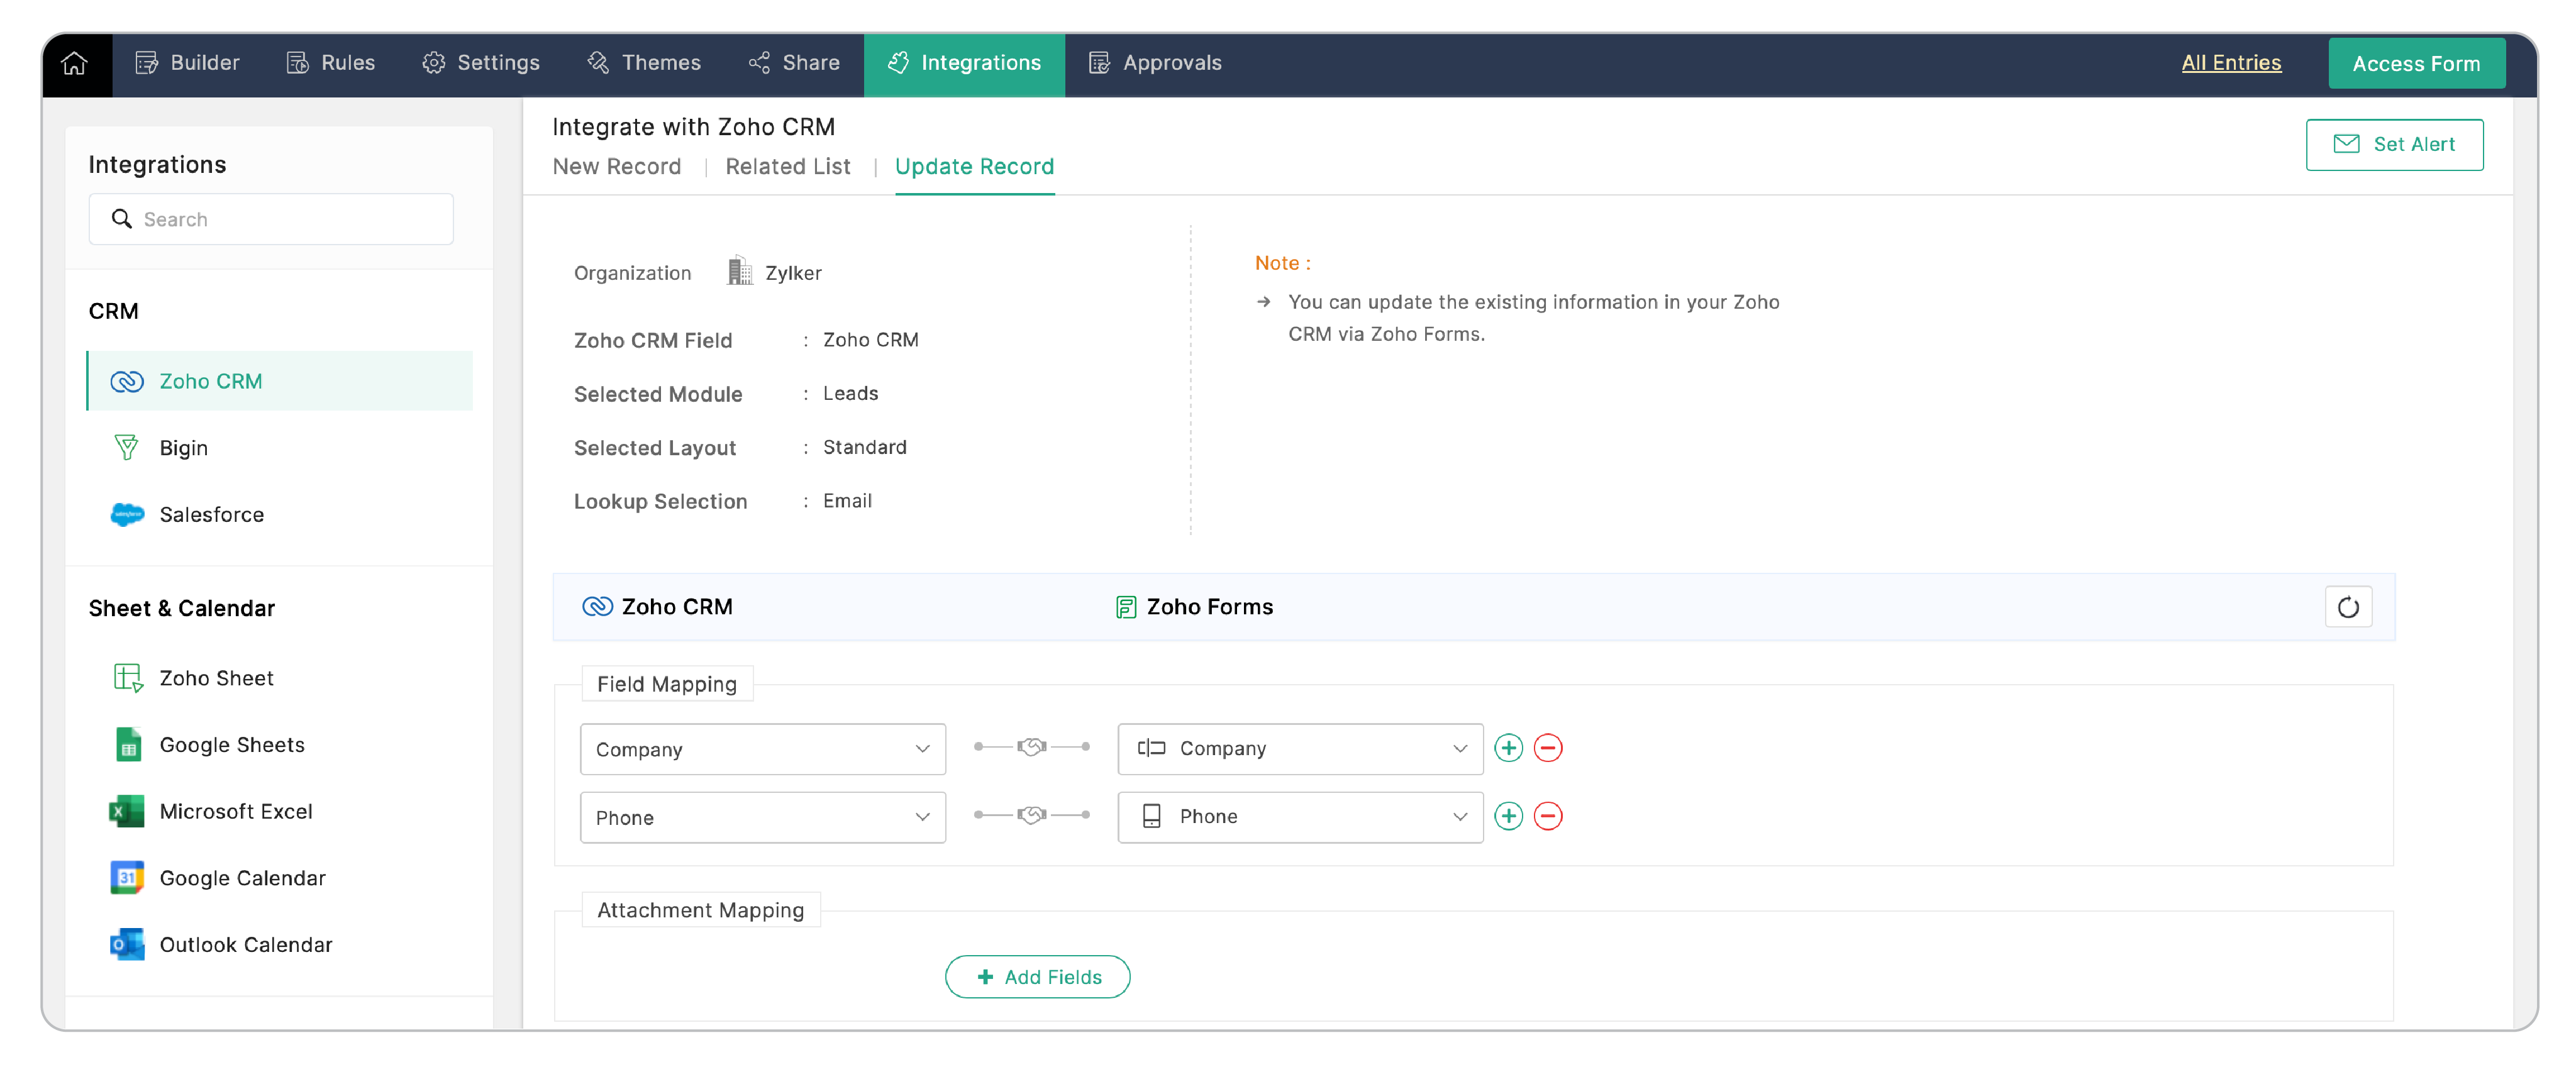Viewport: 2576px width, 1067px height.
Task: Click the Zoho Forms header icon
Action: click(1125, 607)
